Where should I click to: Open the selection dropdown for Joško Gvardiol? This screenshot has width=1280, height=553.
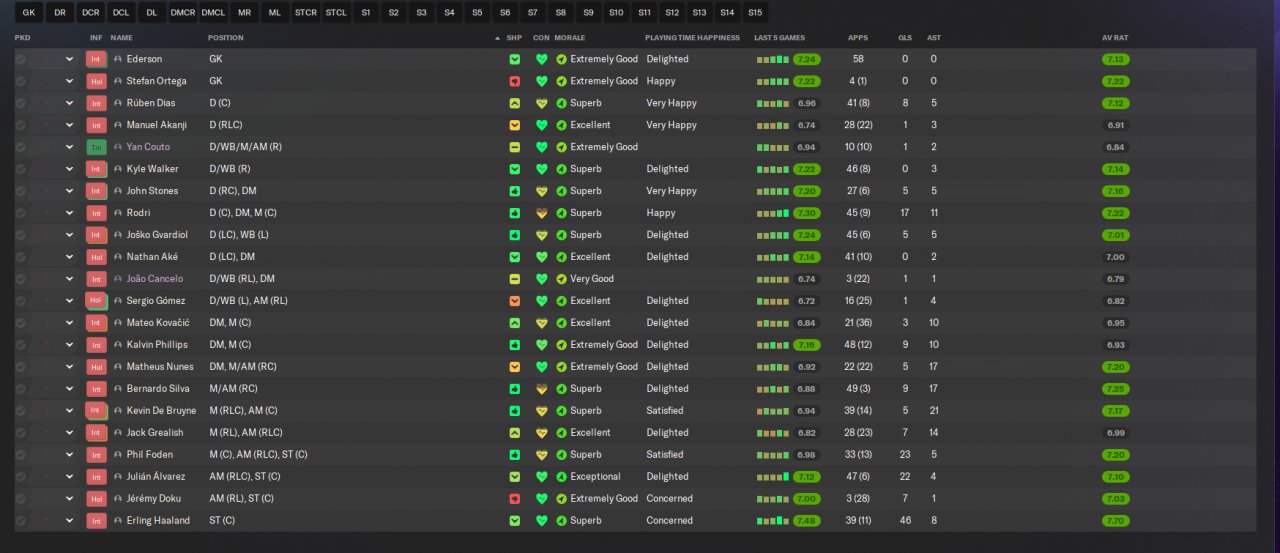tap(70, 235)
